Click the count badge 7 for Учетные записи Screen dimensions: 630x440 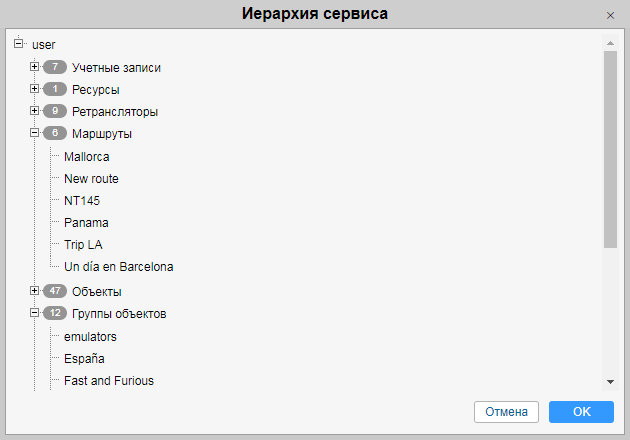(54, 67)
